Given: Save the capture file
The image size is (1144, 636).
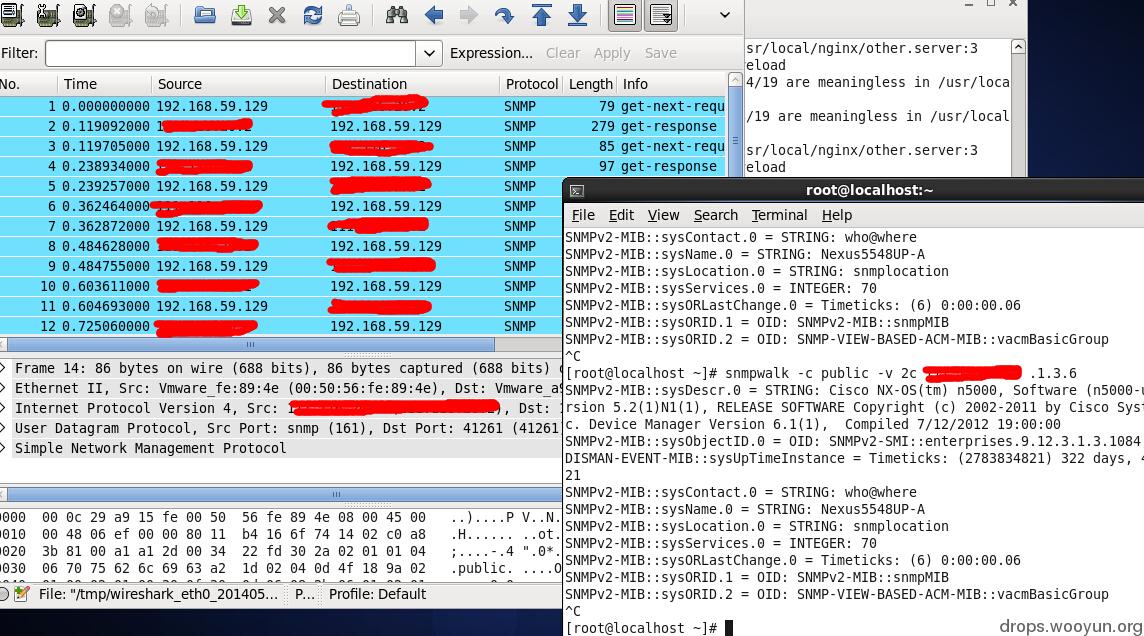Looking at the screenshot, I should click(241, 15).
